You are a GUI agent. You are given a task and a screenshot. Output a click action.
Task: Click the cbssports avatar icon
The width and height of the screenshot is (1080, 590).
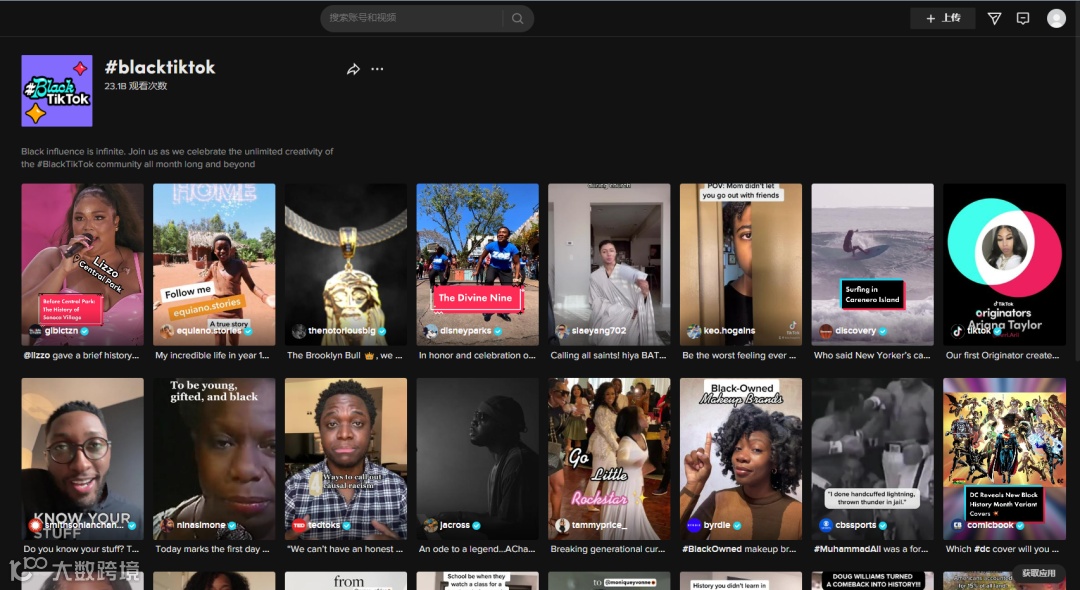[826, 525]
